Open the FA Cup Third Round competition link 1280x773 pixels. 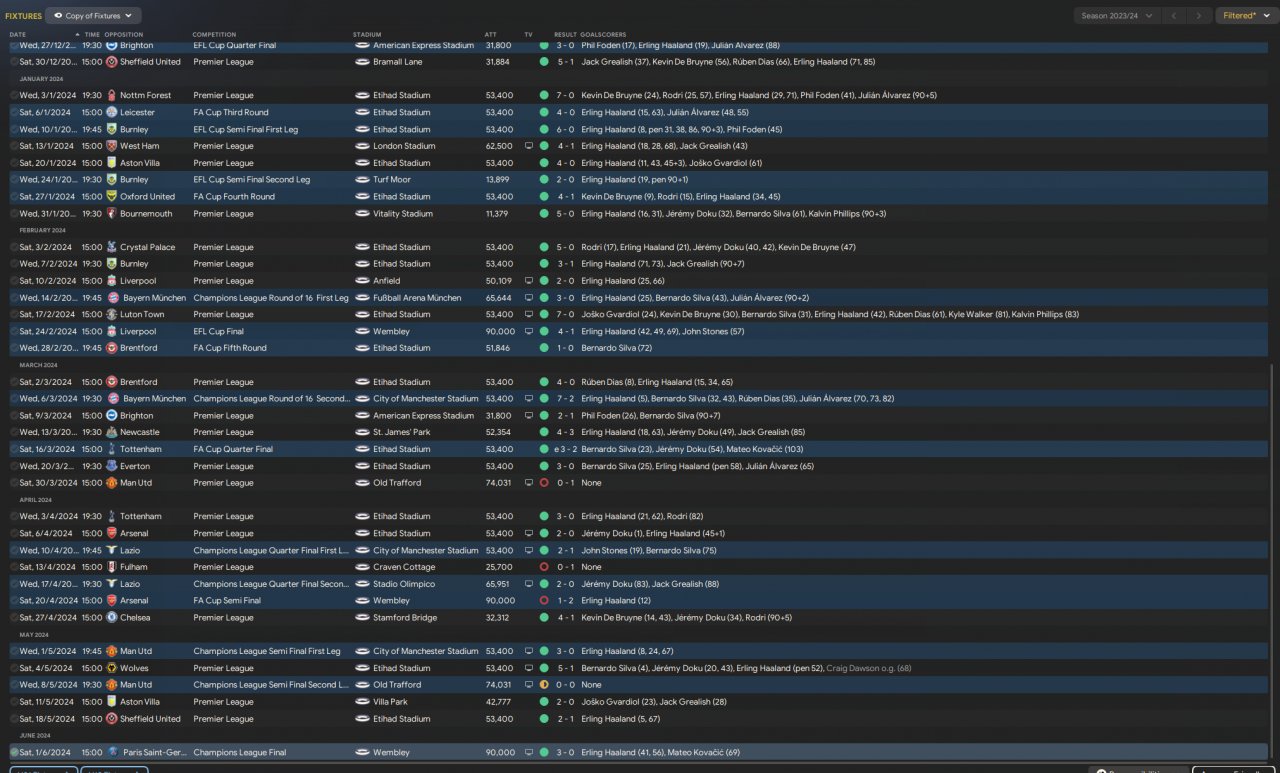[x=231, y=113]
